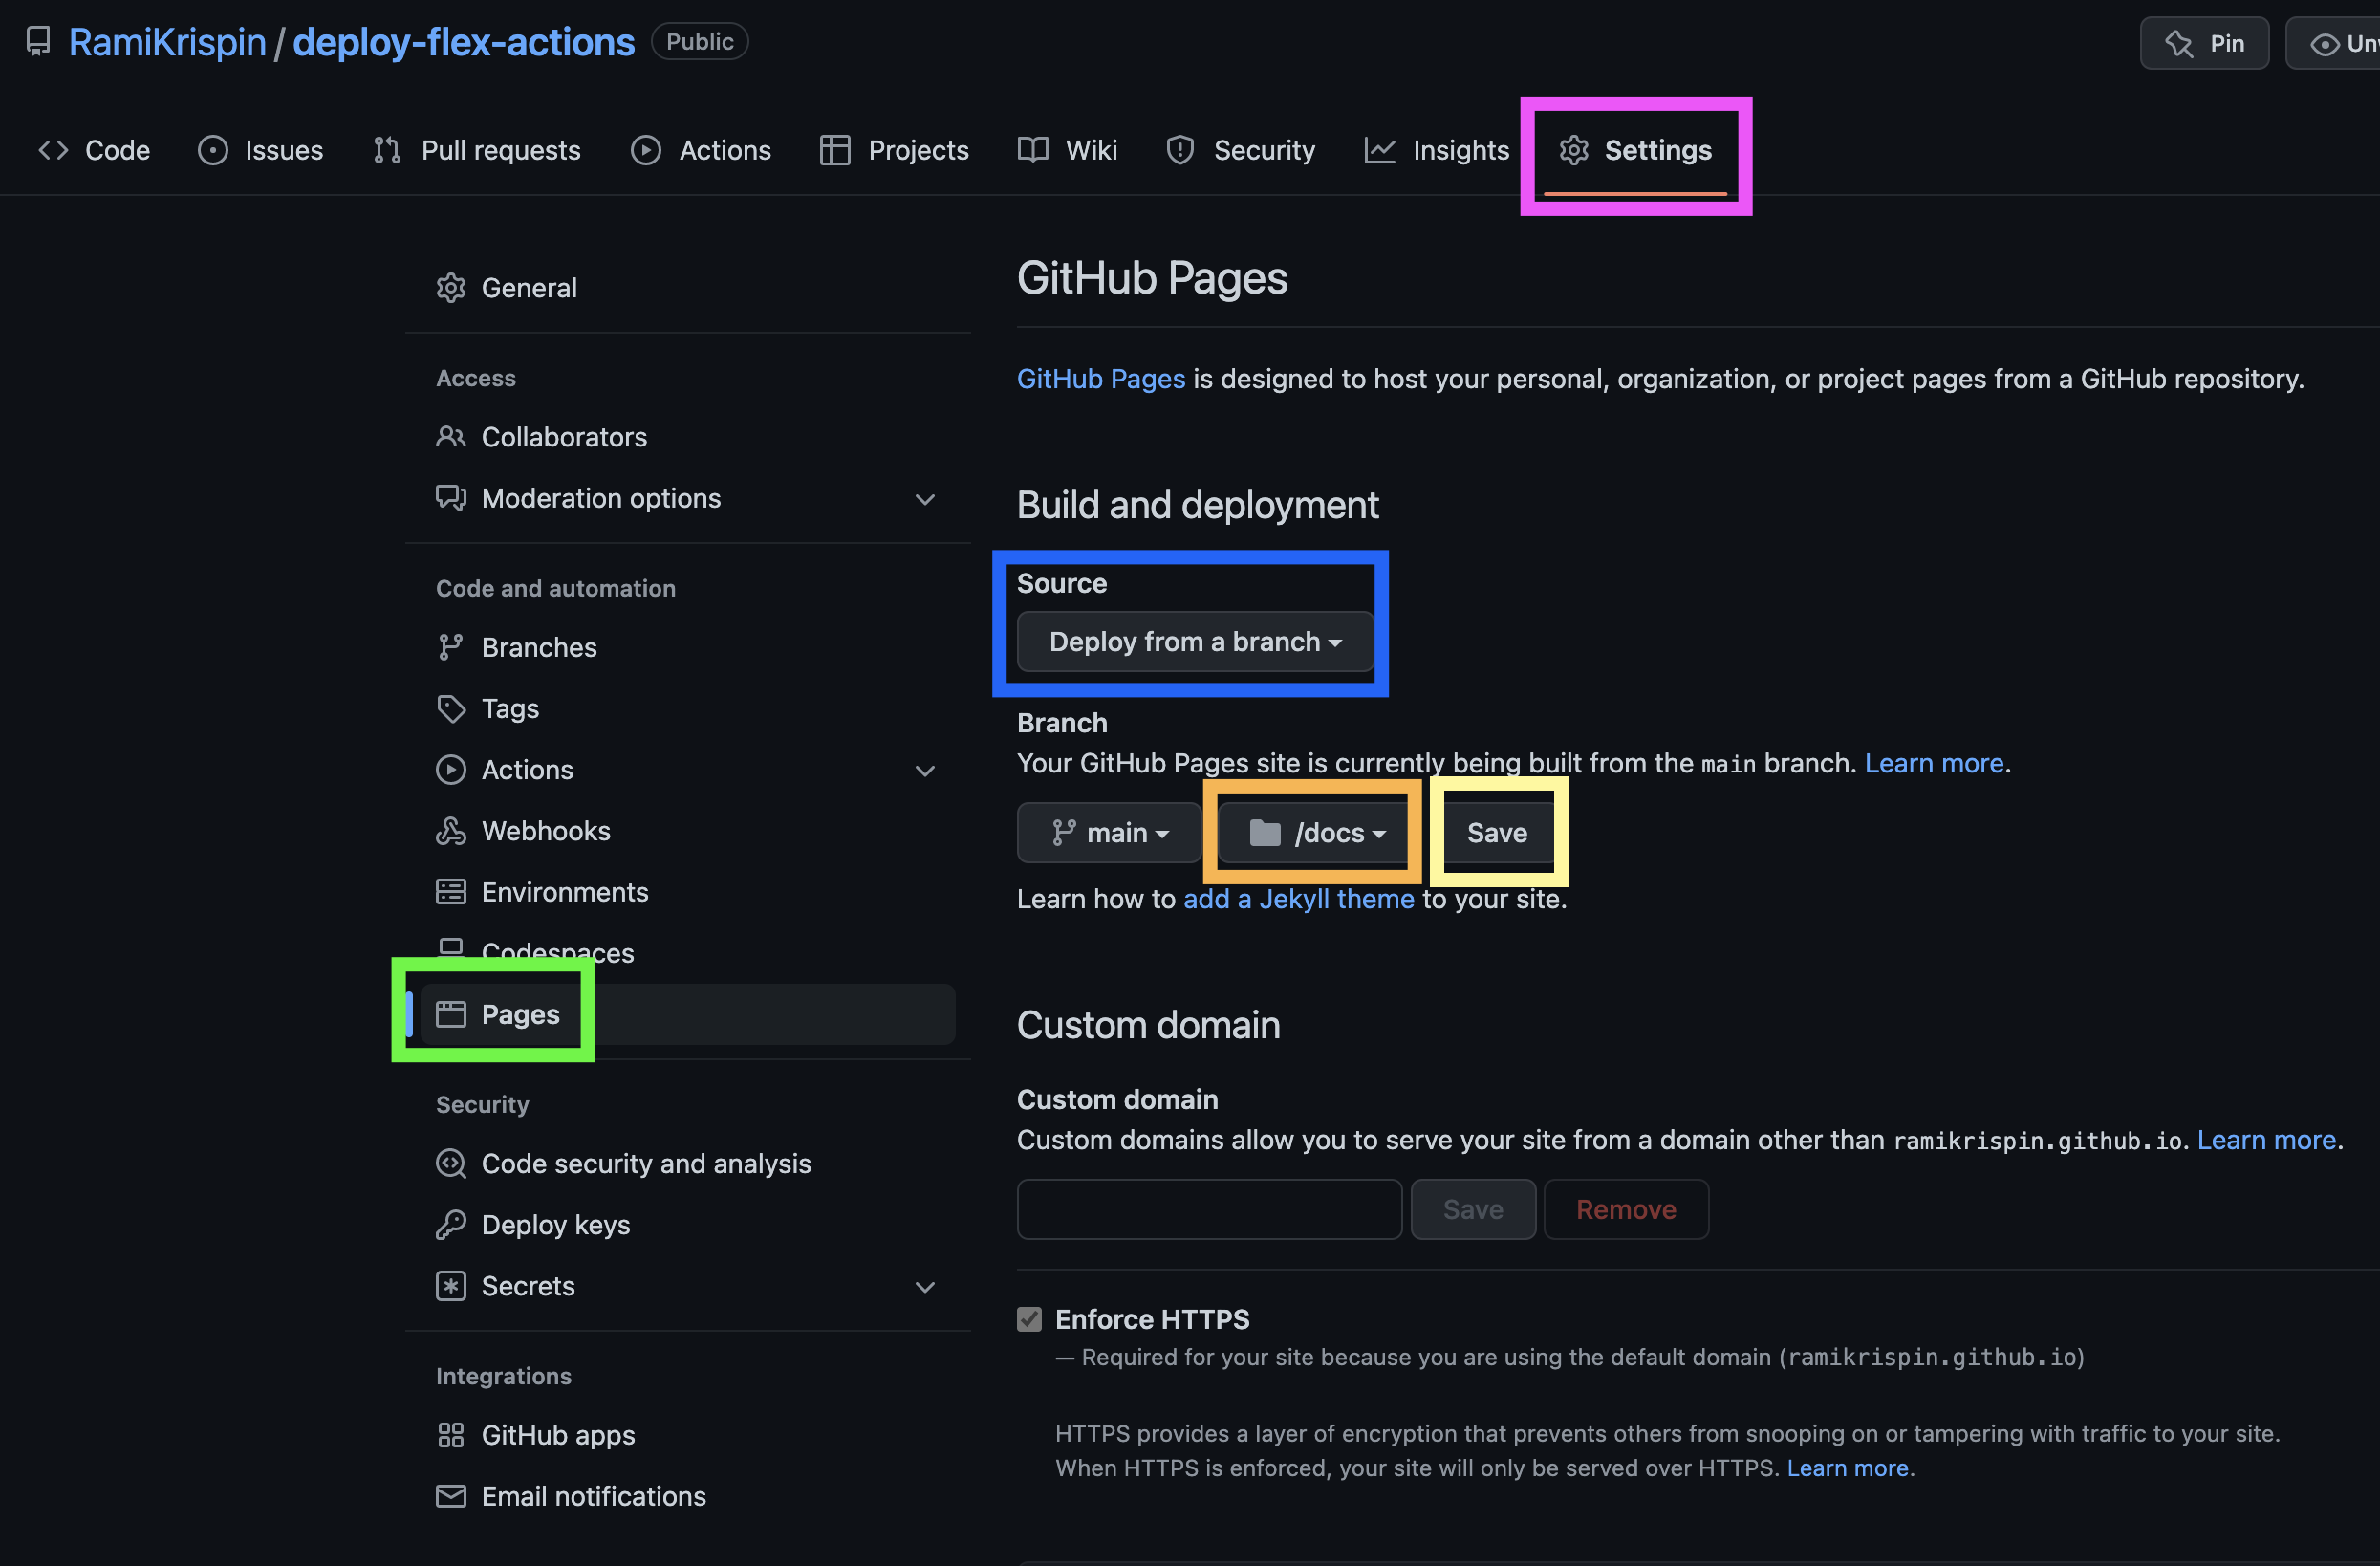
Task: Toggle the Enforce HTTPS checkbox
Action: pos(1029,1319)
